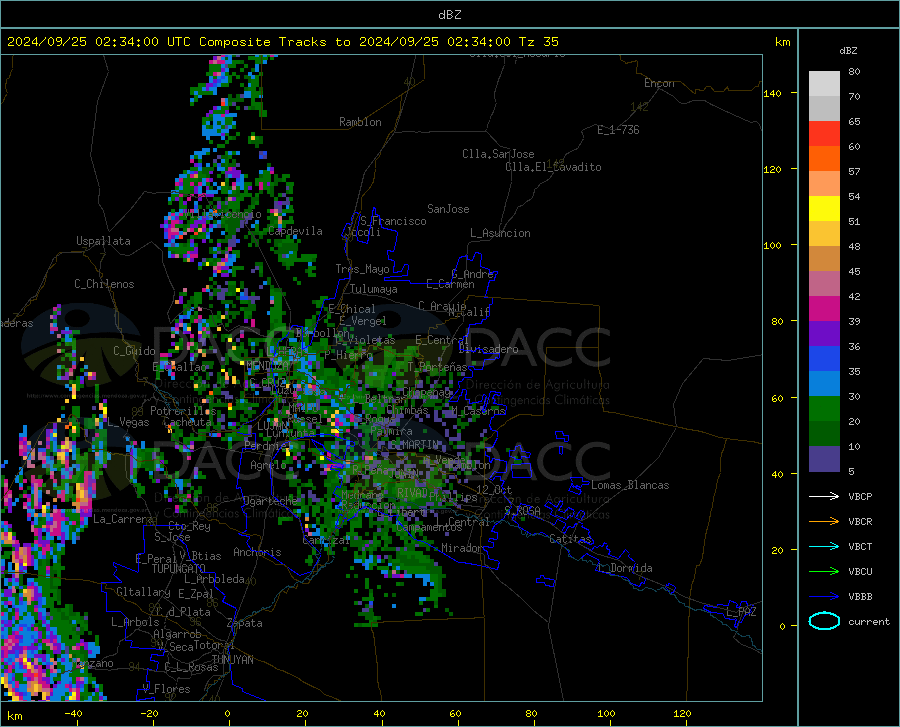Click the Catitas map label
The image size is (900, 727).
pyautogui.click(x=571, y=539)
